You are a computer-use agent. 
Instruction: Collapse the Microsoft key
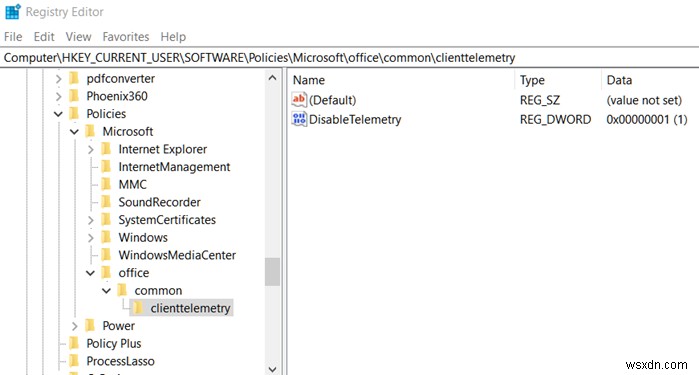click(74, 132)
